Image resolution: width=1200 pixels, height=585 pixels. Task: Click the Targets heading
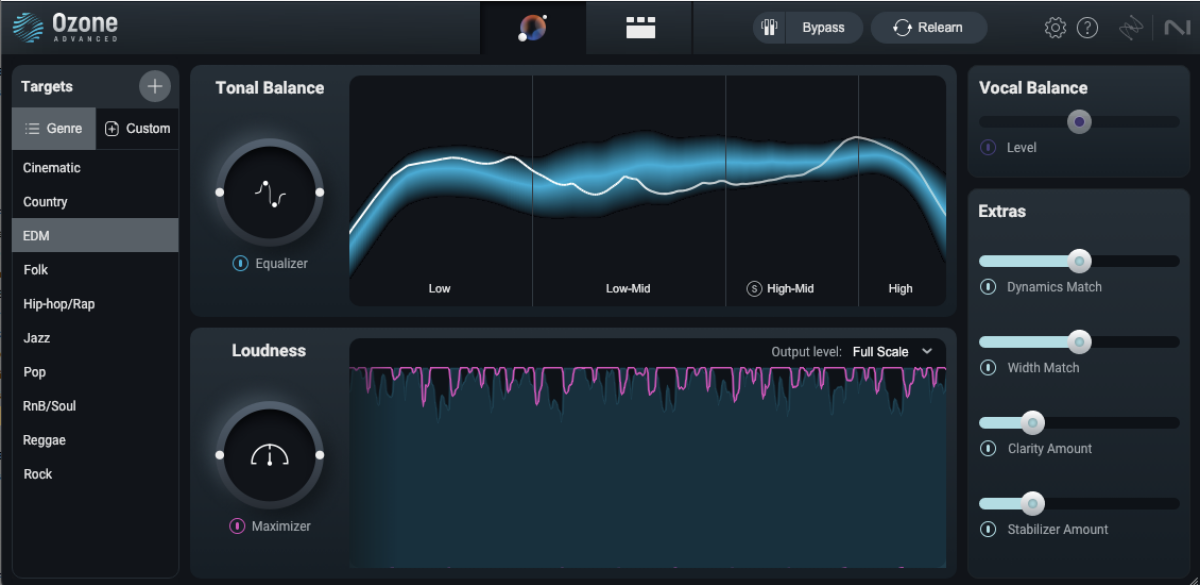click(x=47, y=87)
